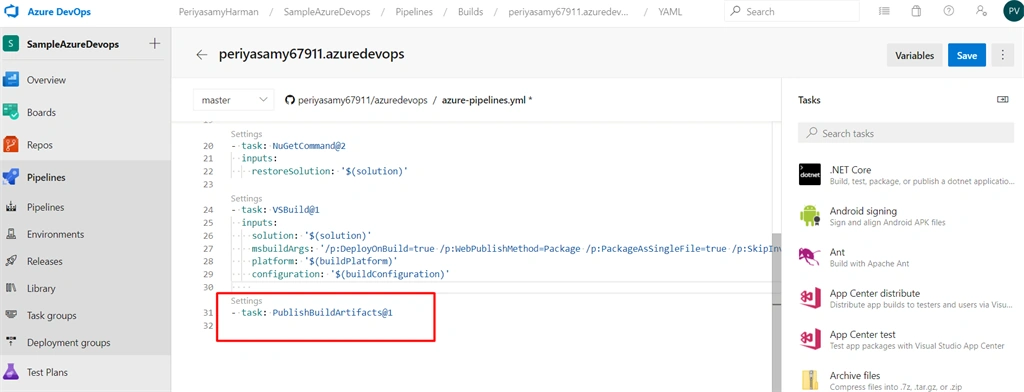Open the more actions menu beside Save
Image resolution: width=1024 pixels, height=392 pixels.
pyautogui.click(x=1002, y=56)
